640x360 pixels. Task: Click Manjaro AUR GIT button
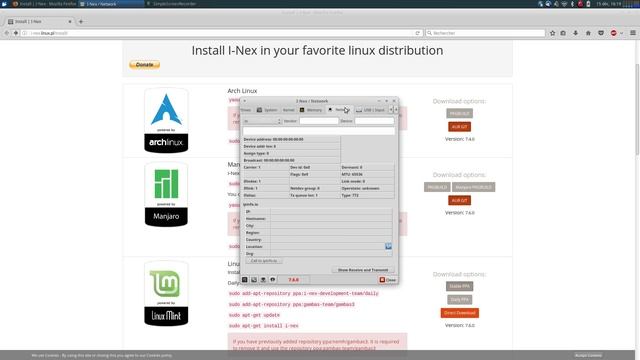pyautogui.click(x=459, y=200)
